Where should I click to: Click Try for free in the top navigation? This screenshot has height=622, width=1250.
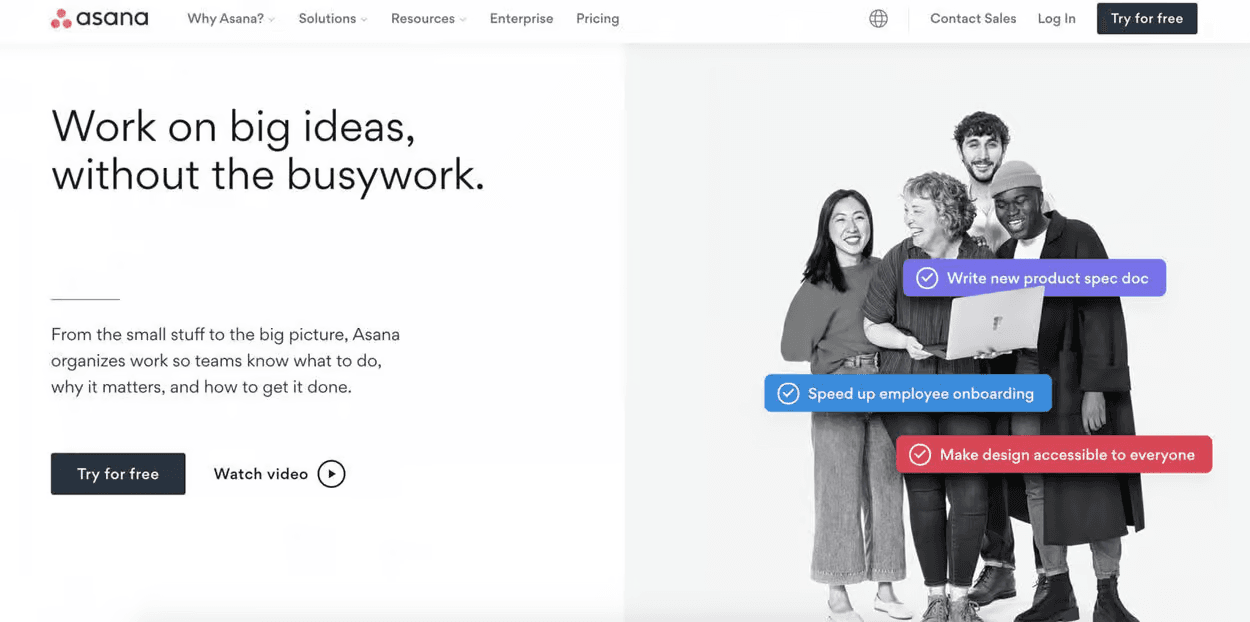[x=1146, y=19]
